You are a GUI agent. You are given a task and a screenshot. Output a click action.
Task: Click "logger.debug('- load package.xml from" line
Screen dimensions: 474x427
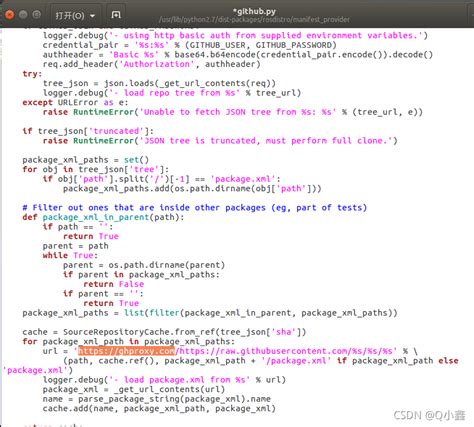pyautogui.click(x=164, y=380)
